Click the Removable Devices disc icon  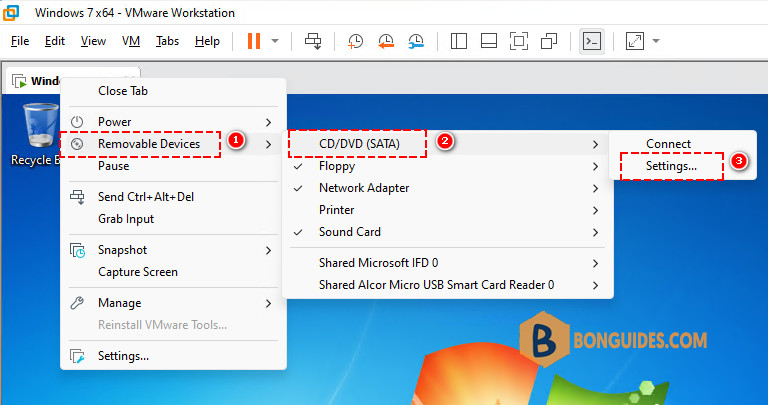(77, 144)
